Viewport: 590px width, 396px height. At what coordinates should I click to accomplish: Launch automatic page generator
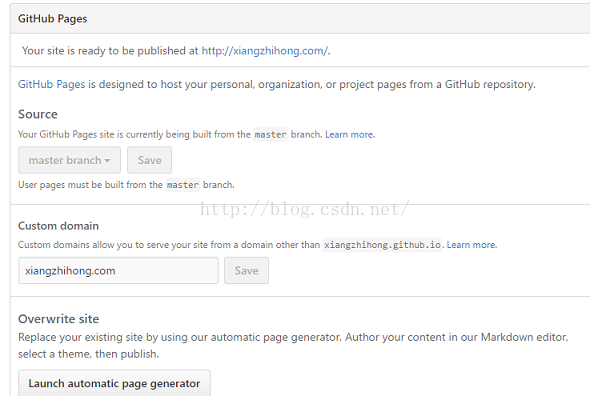click(114, 383)
